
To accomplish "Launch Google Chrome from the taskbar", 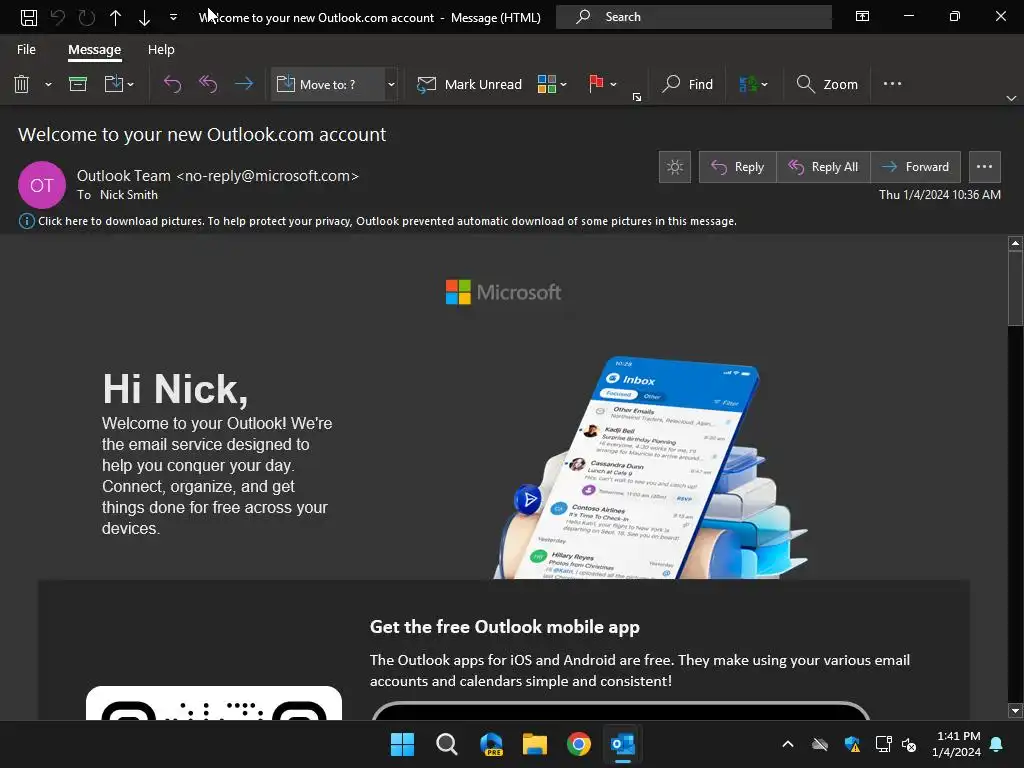I will click(579, 744).
